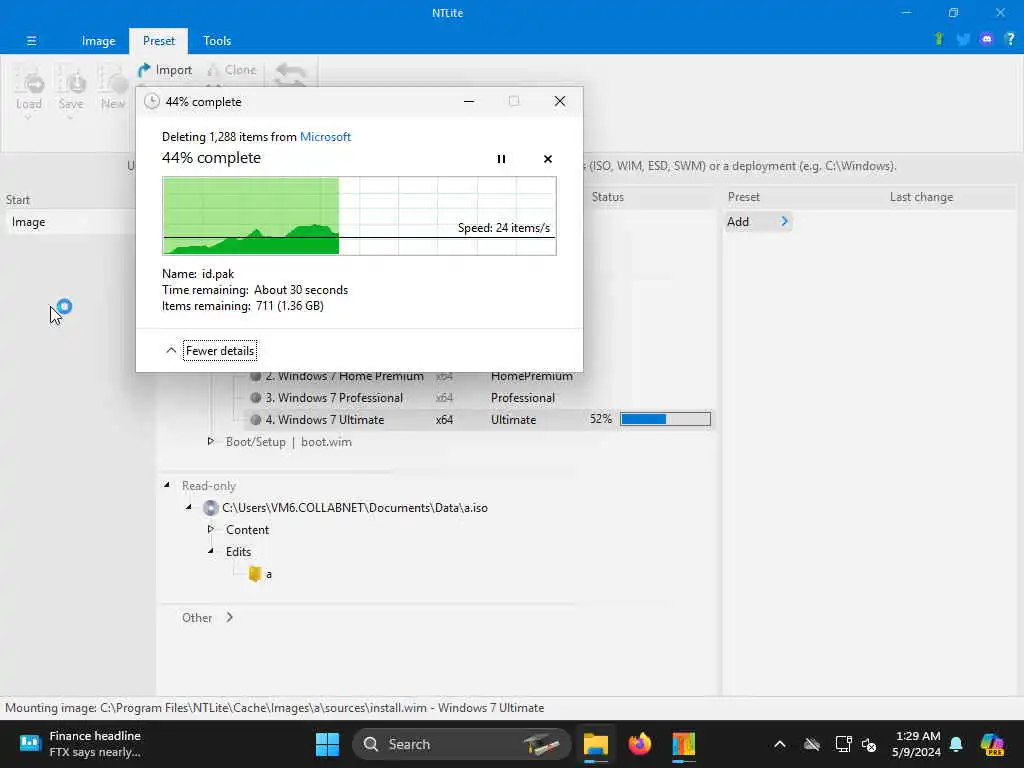Open the NTLite hamburger menu
This screenshot has height=768, width=1024.
tap(31, 40)
